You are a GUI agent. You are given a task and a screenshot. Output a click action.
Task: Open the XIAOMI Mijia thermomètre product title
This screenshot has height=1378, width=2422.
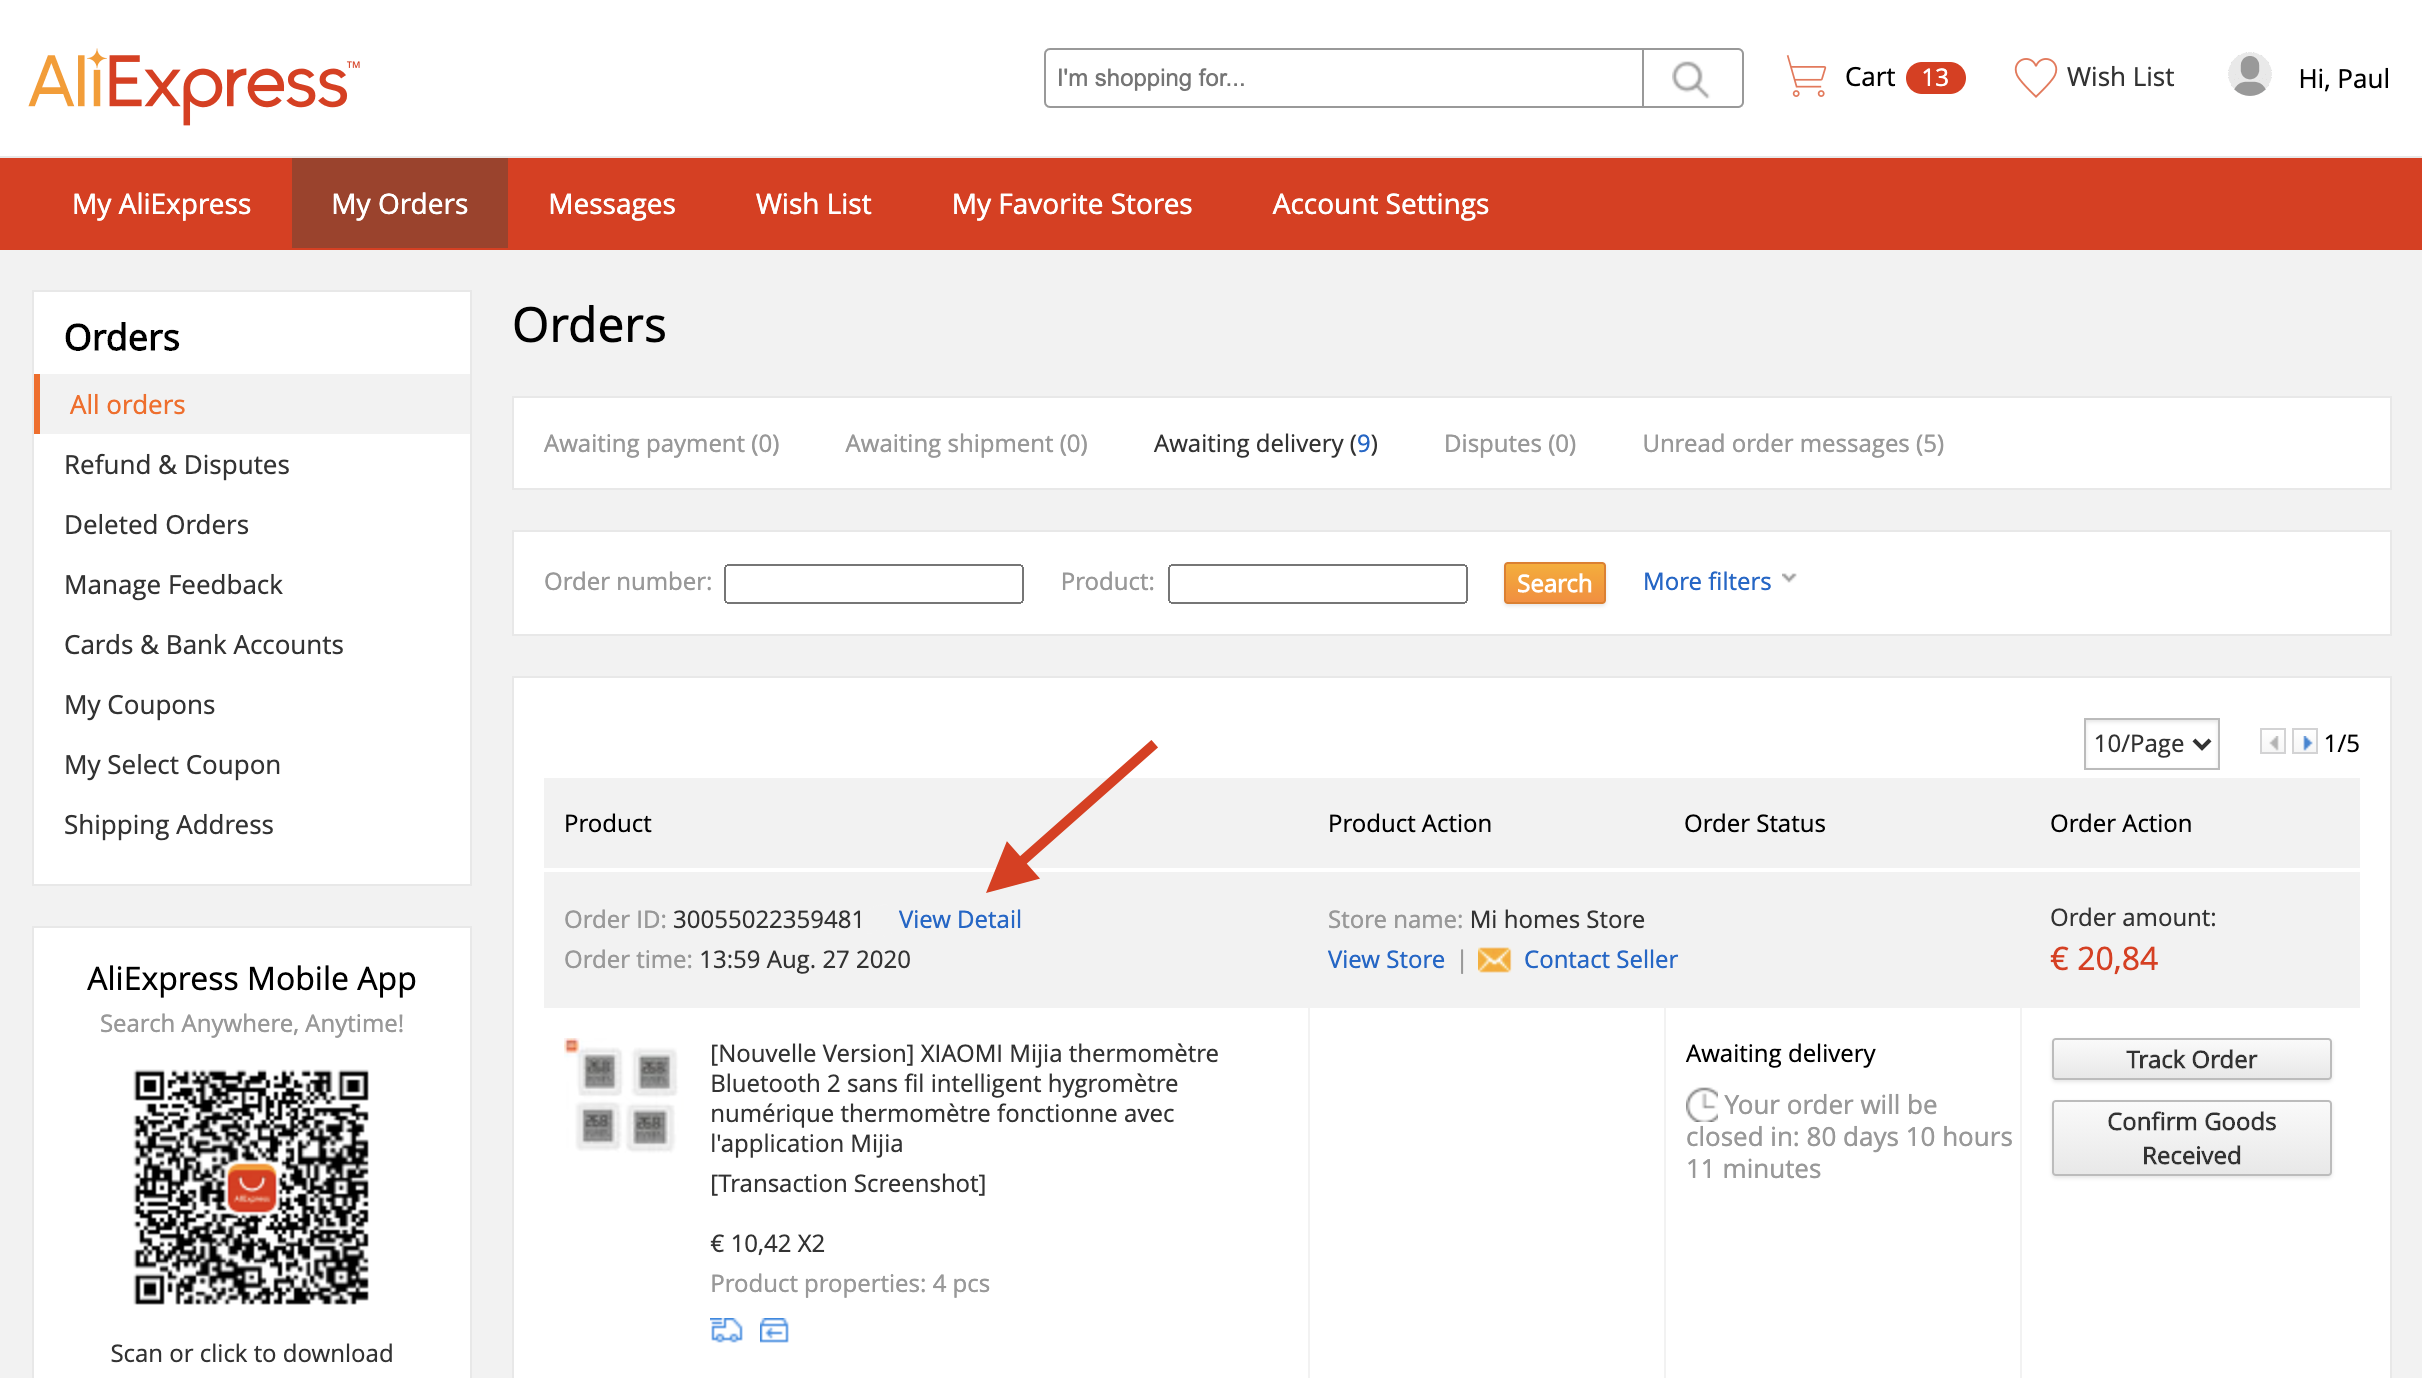coord(964,1097)
